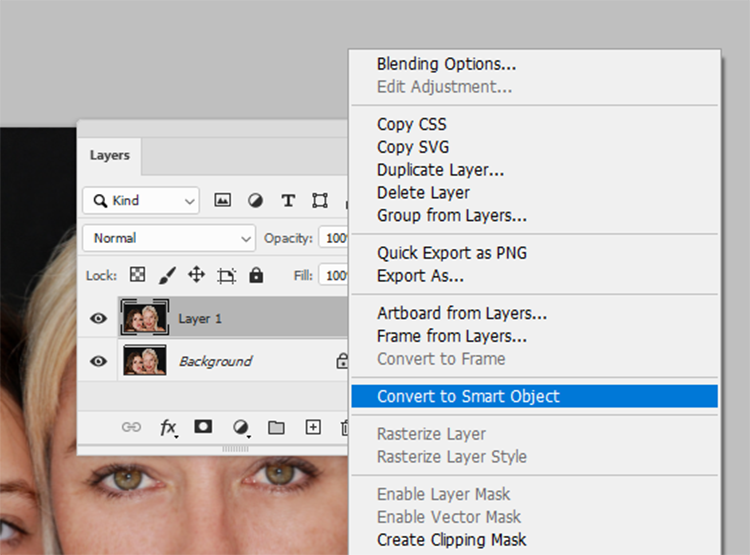Choose Copy CSS menu item

[411, 124]
